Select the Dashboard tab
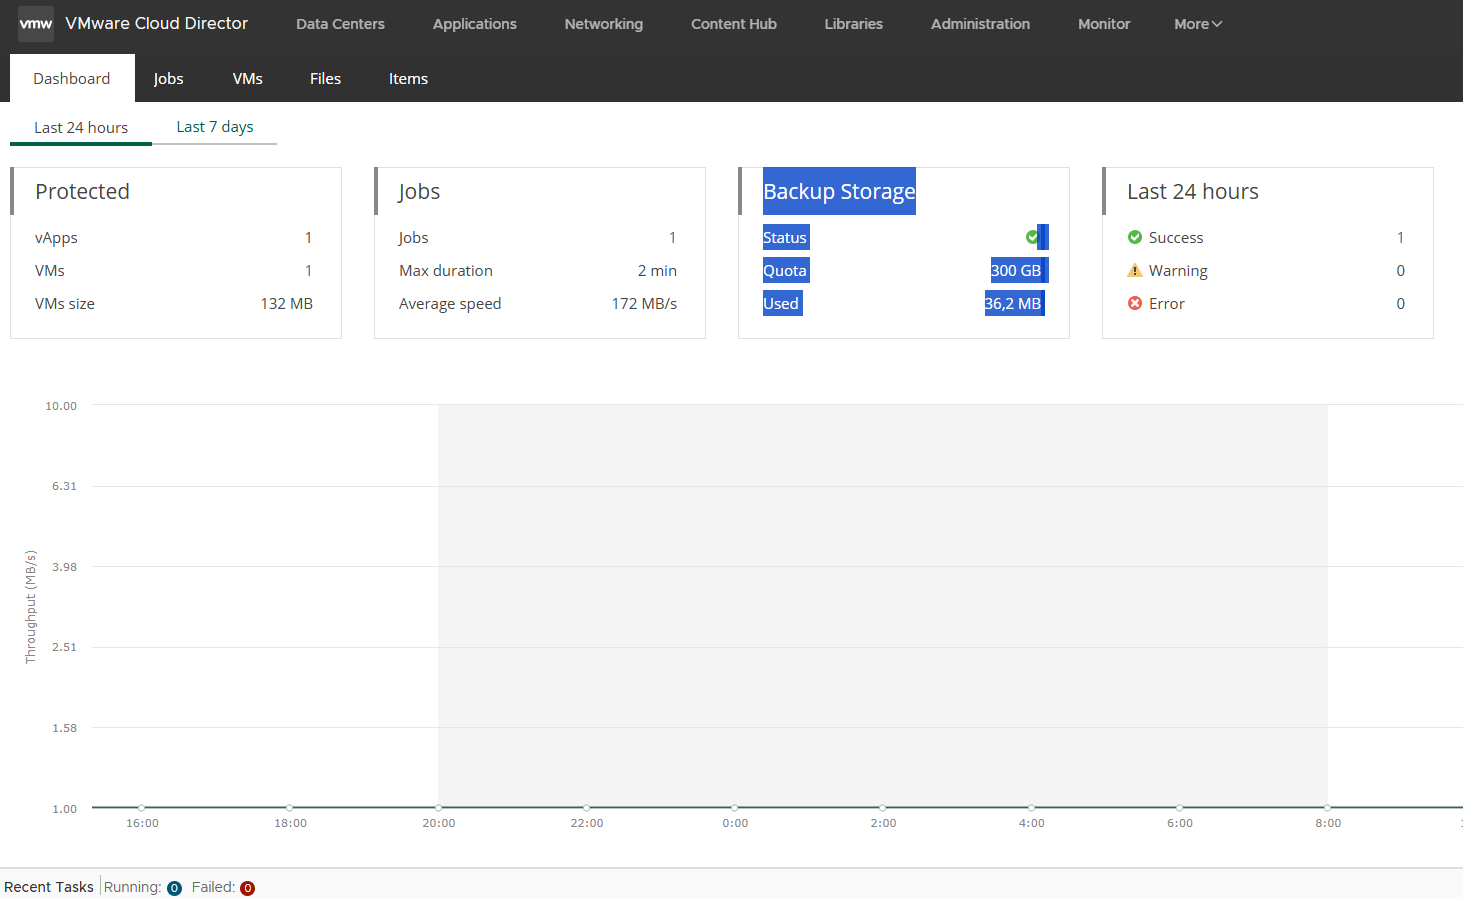1463x899 pixels. click(72, 78)
